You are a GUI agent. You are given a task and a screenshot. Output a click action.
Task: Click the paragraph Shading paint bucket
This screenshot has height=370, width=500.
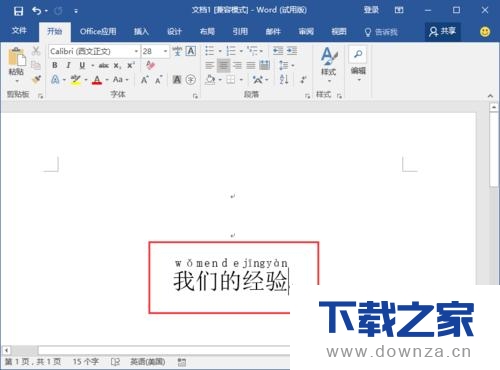(211, 80)
